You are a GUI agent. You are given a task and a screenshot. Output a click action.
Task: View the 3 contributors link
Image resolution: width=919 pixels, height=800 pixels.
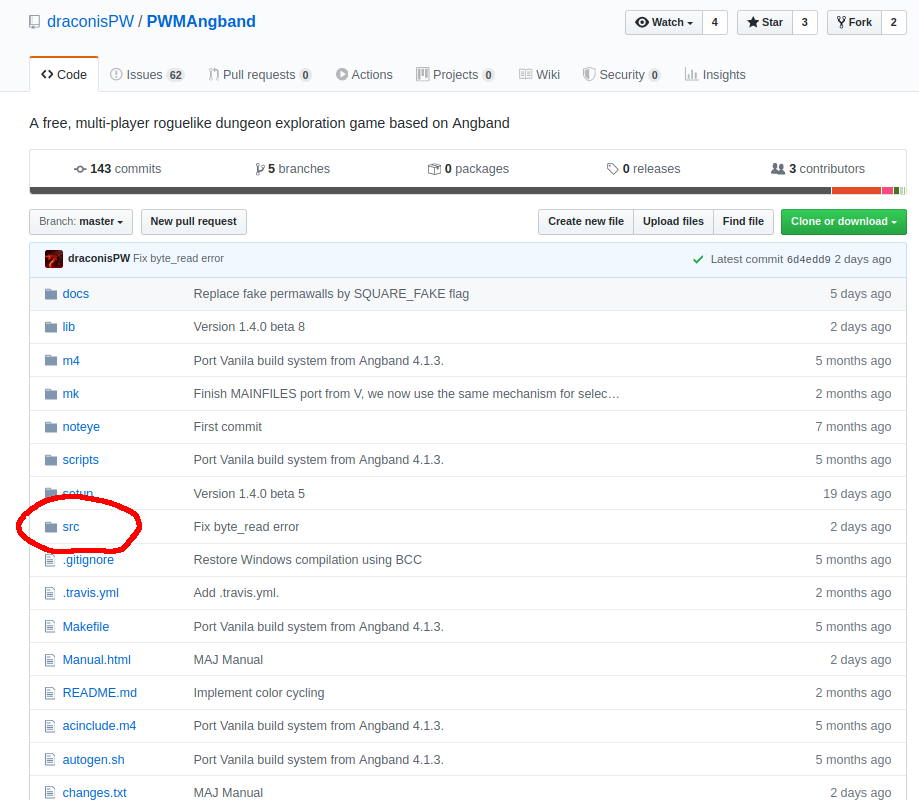tap(818, 169)
